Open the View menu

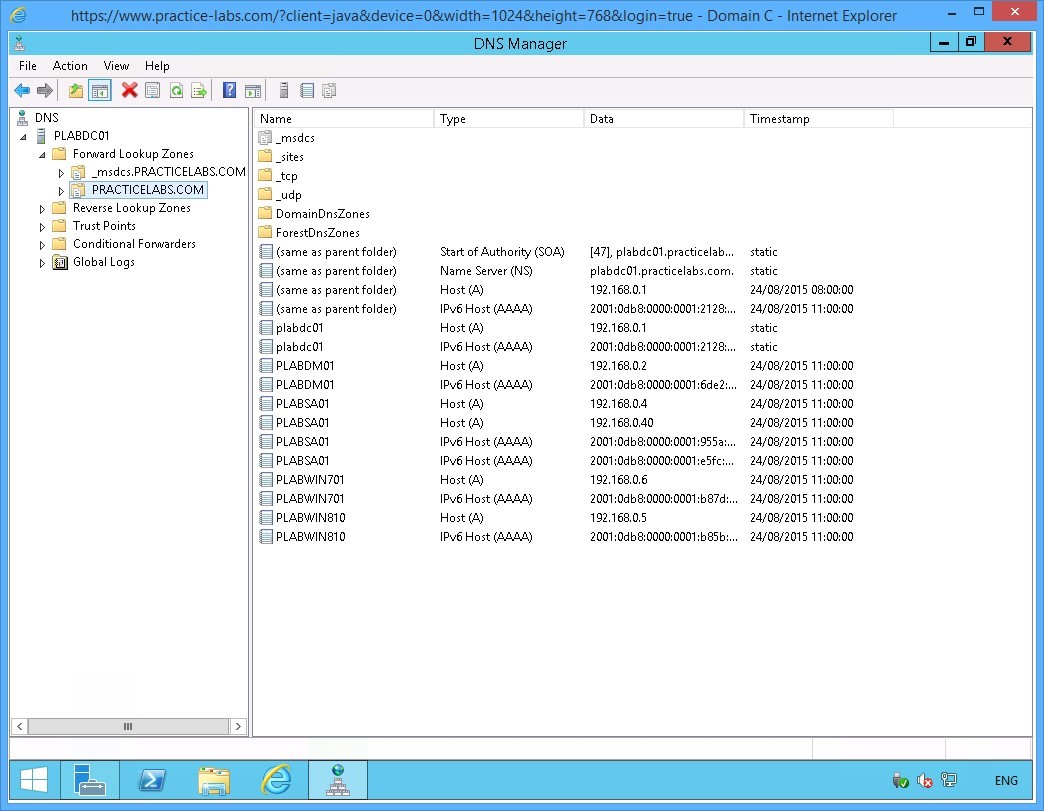pos(116,66)
